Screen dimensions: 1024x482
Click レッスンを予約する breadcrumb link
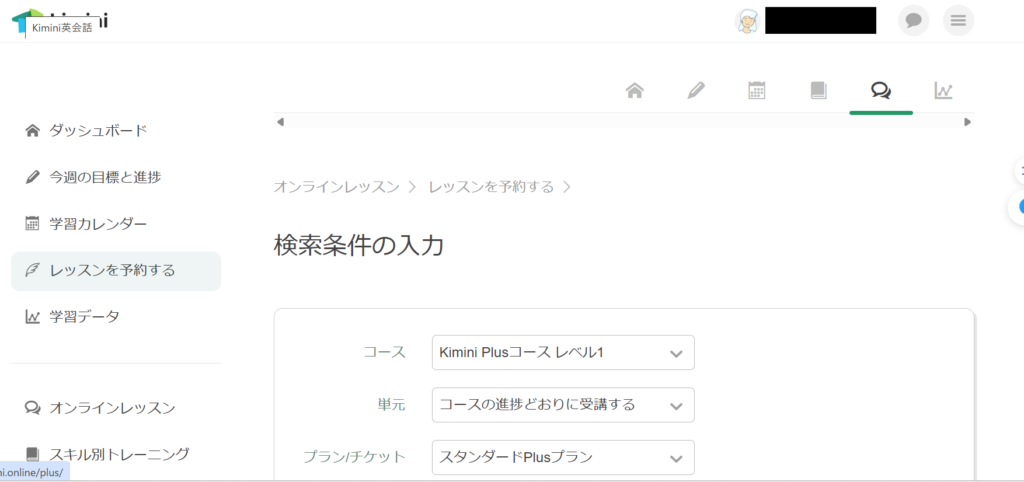click(x=491, y=187)
